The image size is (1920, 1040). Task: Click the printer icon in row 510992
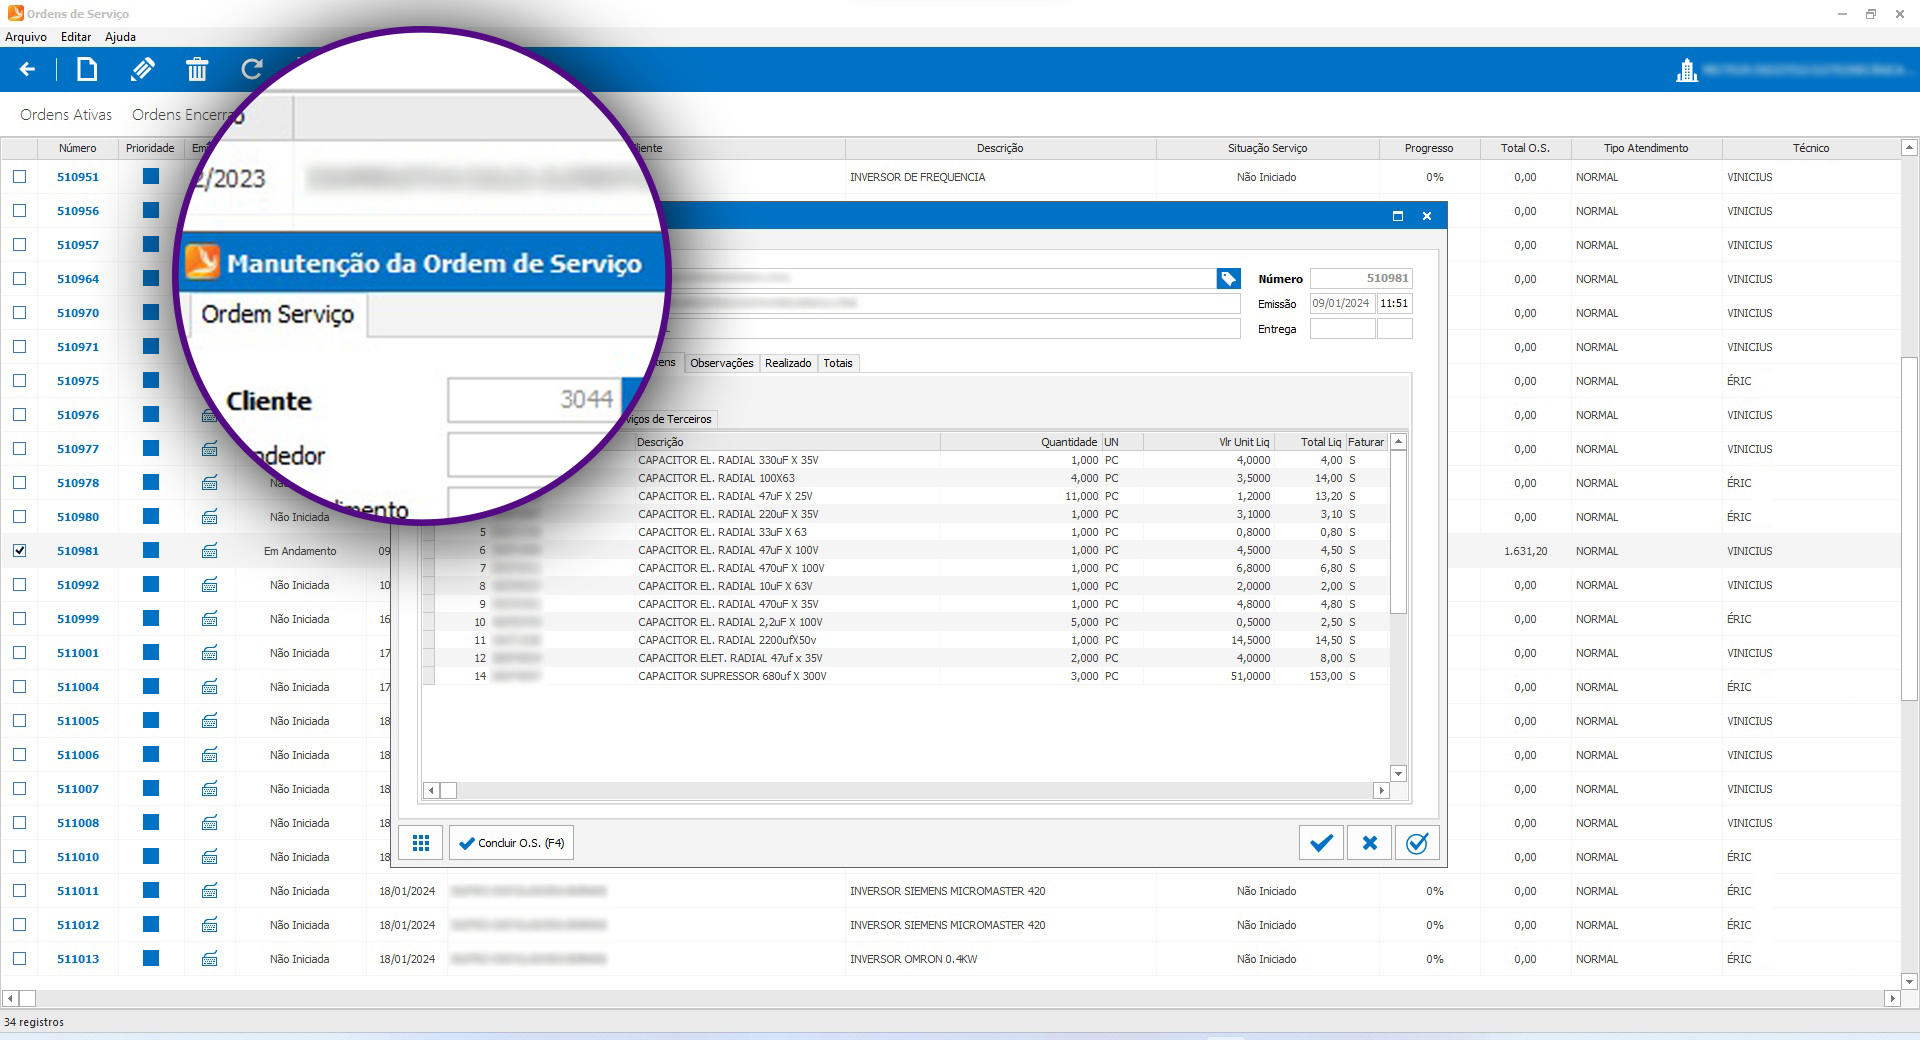[210, 585]
